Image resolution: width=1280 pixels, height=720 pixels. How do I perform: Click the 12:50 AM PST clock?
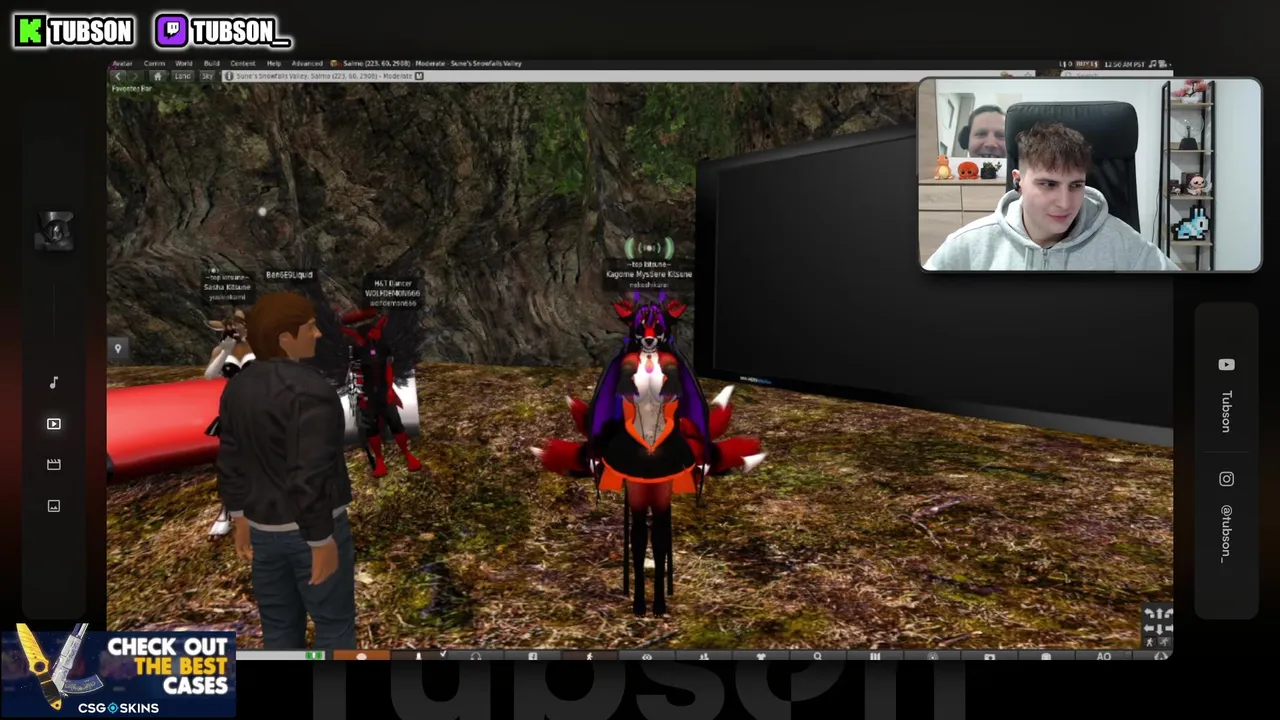coord(1125,64)
